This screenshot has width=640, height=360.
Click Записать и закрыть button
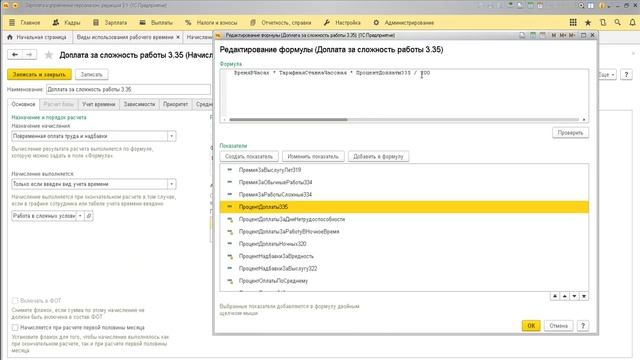(x=39, y=75)
